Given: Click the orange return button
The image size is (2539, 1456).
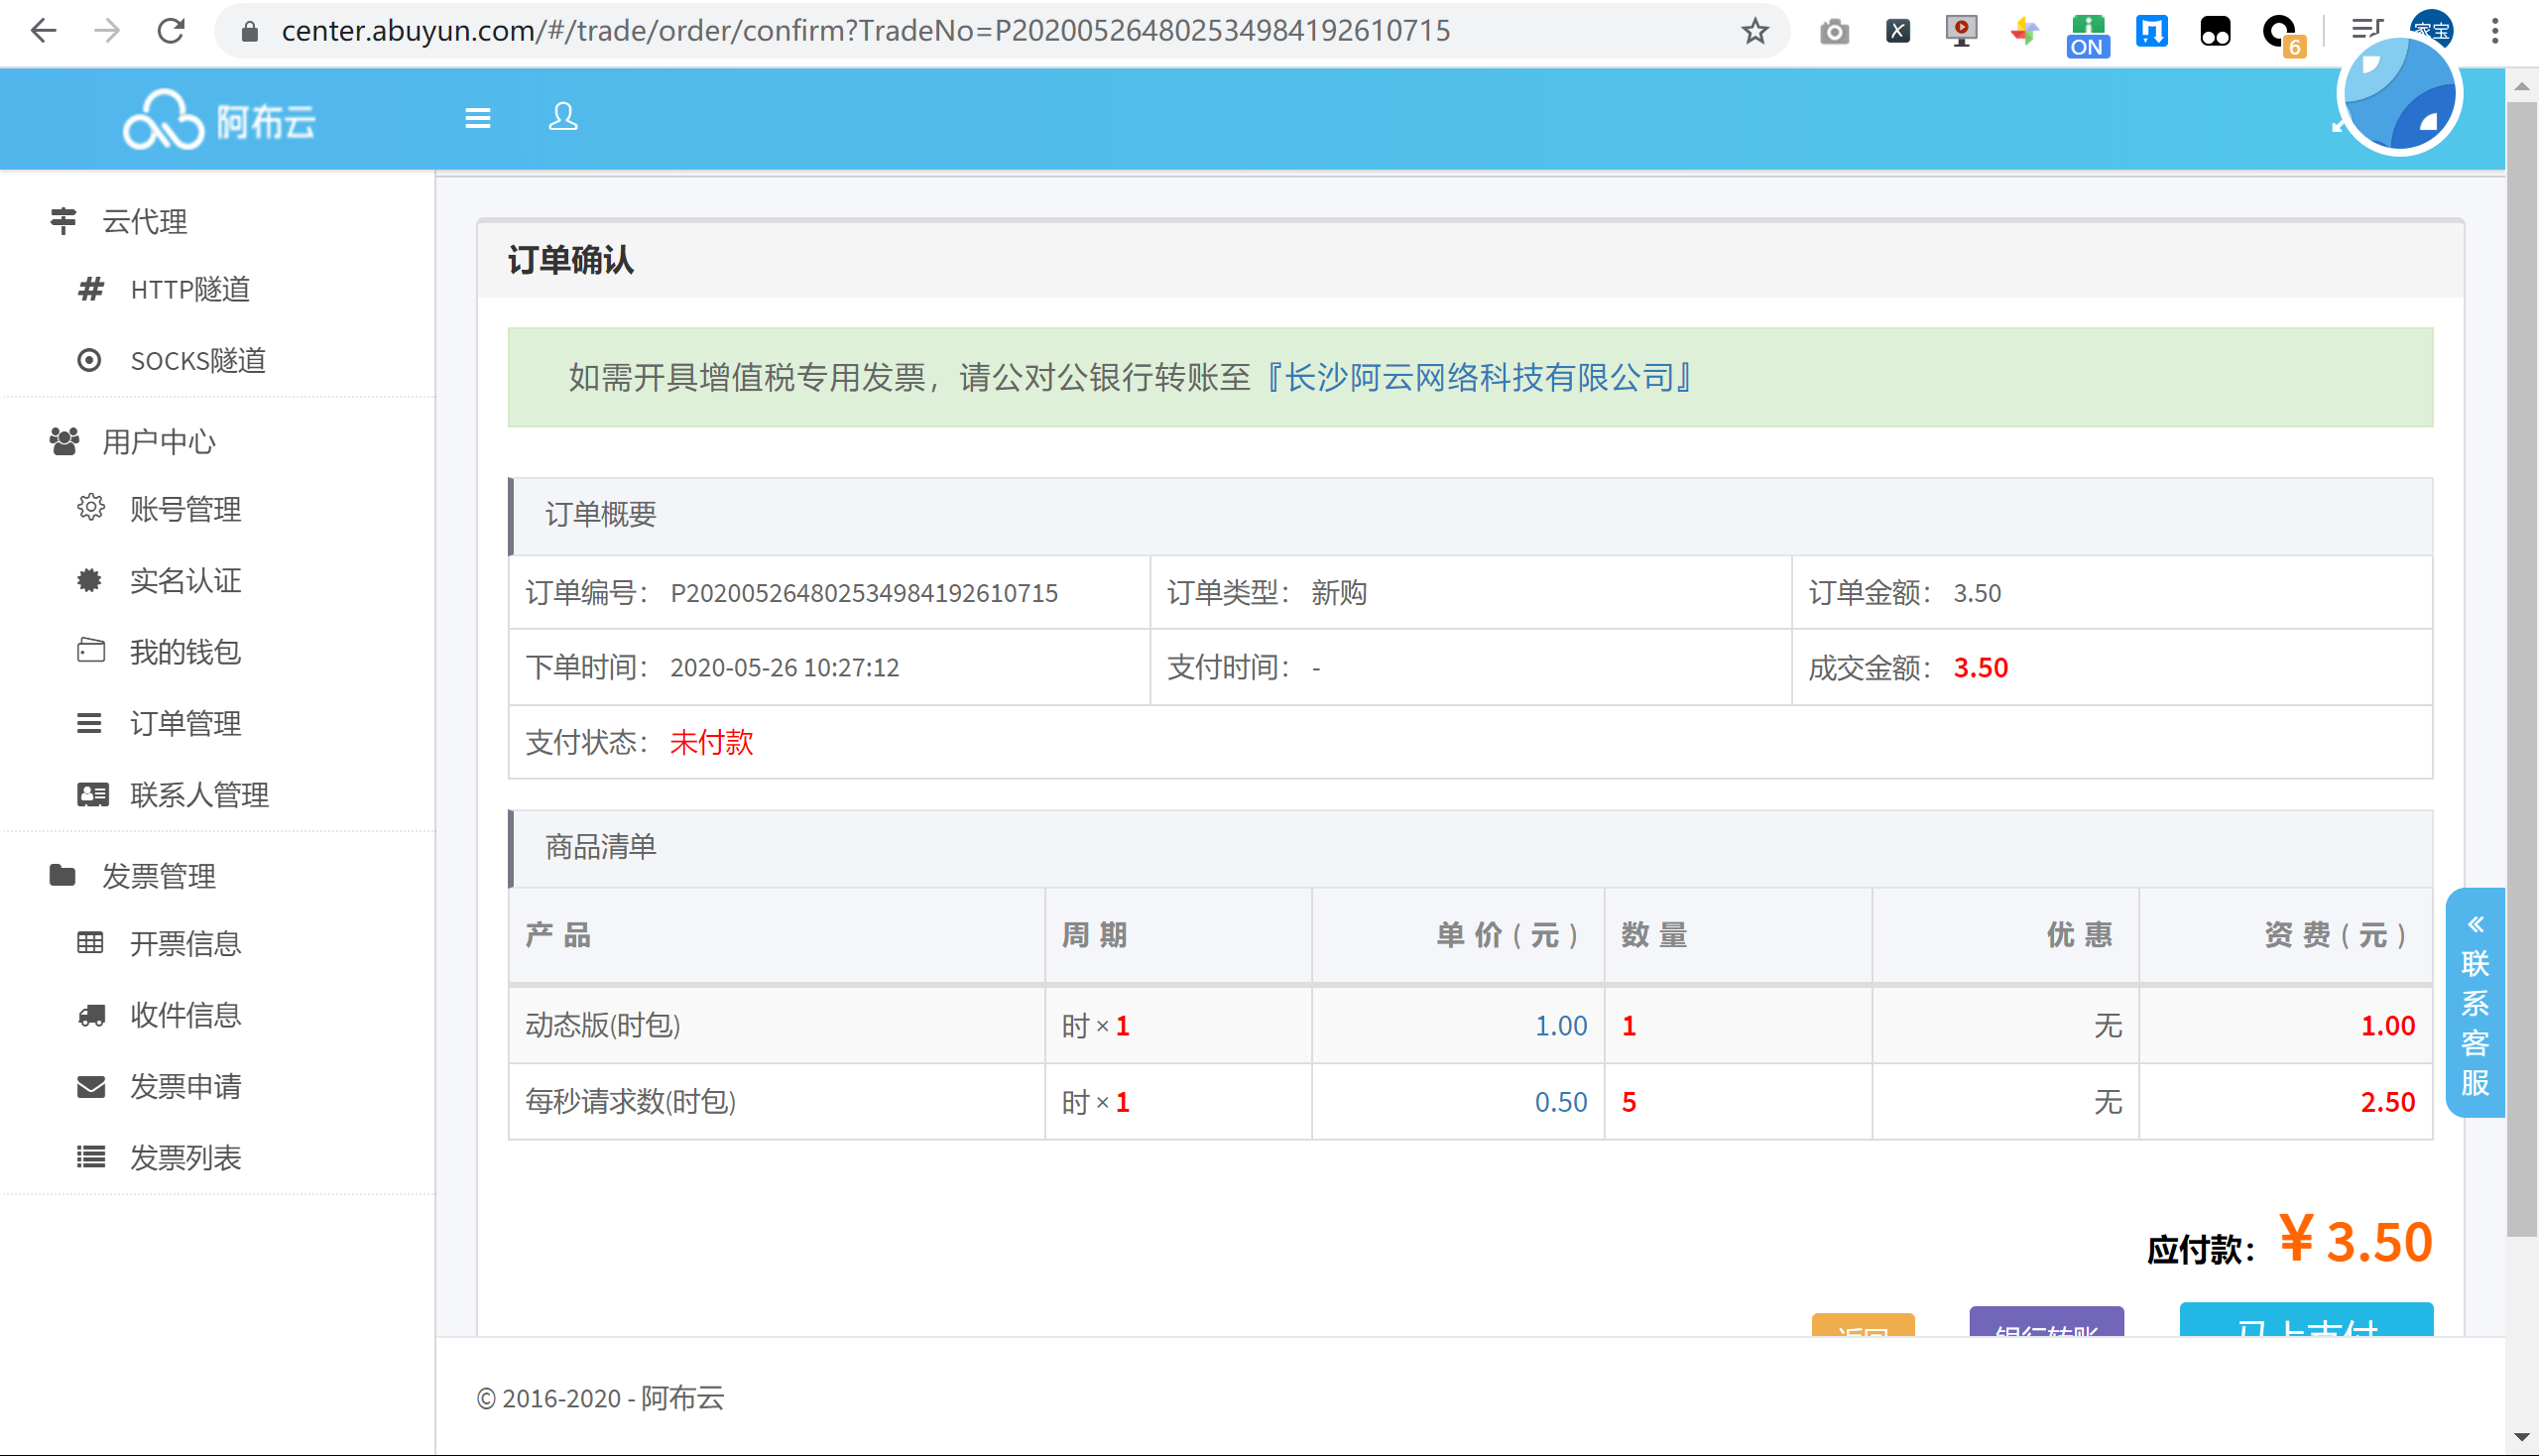Looking at the screenshot, I should (1863, 1325).
